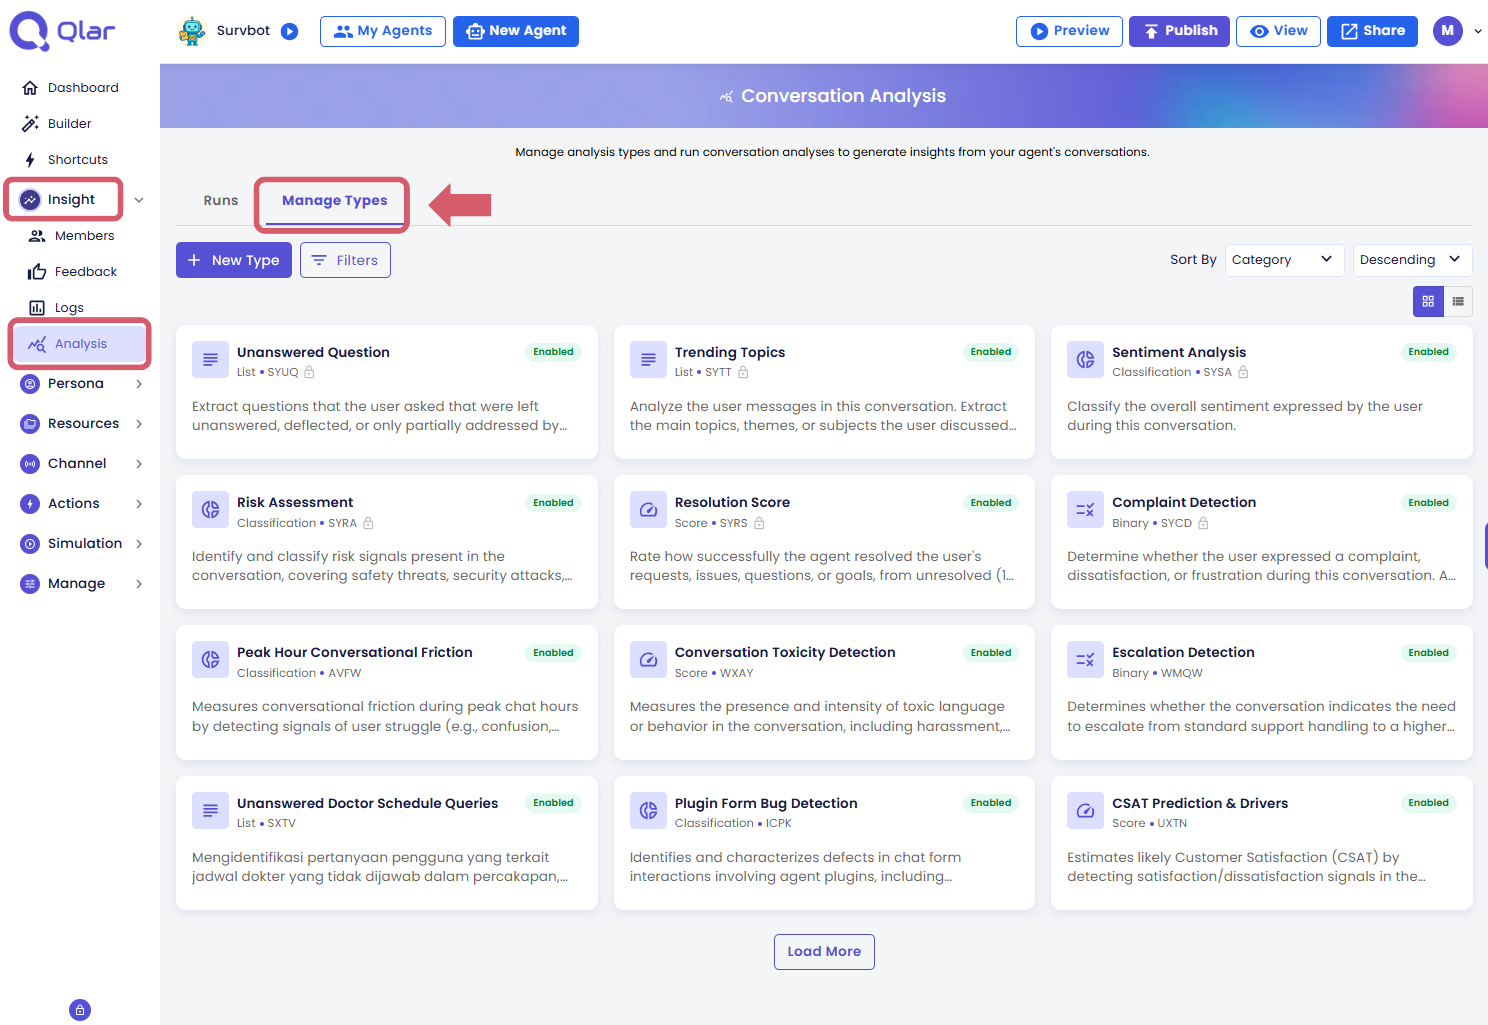
Task: Click the Survbot robot avatar
Action: [x=192, y=31]
